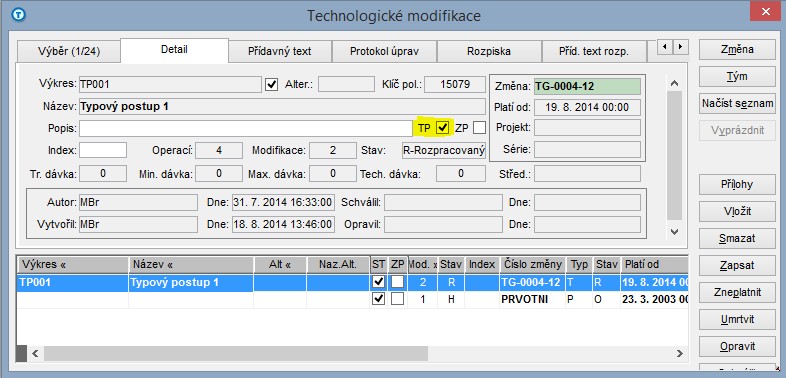Select the PRVOTNI cell in grid
This screenshot has height=378, width=786.
coord(533,299)
